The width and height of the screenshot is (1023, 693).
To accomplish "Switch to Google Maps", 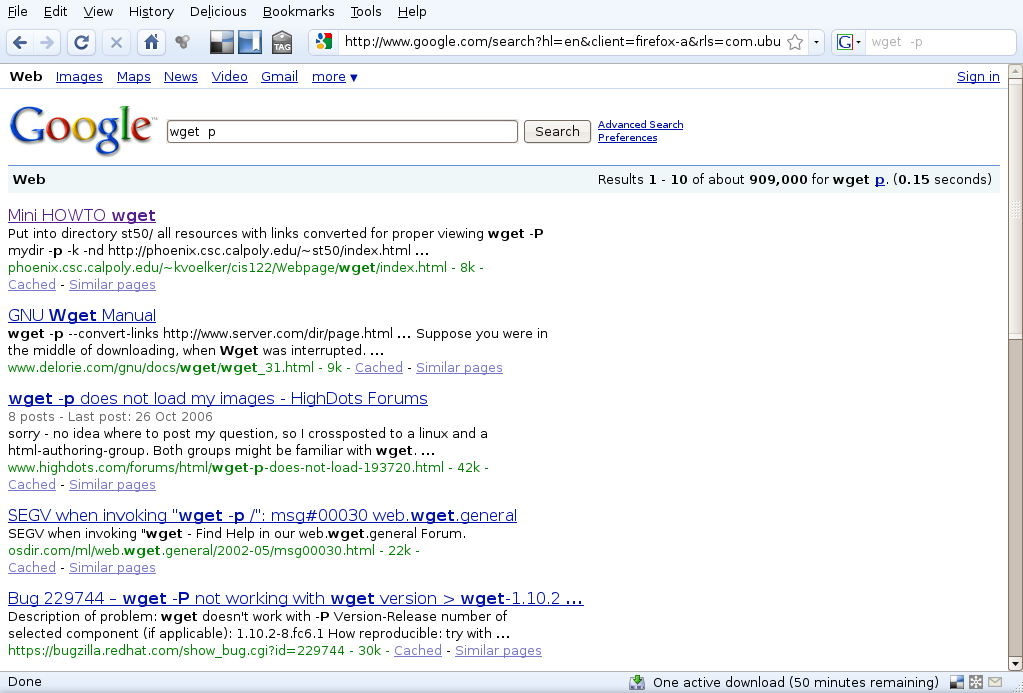I will [x=134, y=77].
